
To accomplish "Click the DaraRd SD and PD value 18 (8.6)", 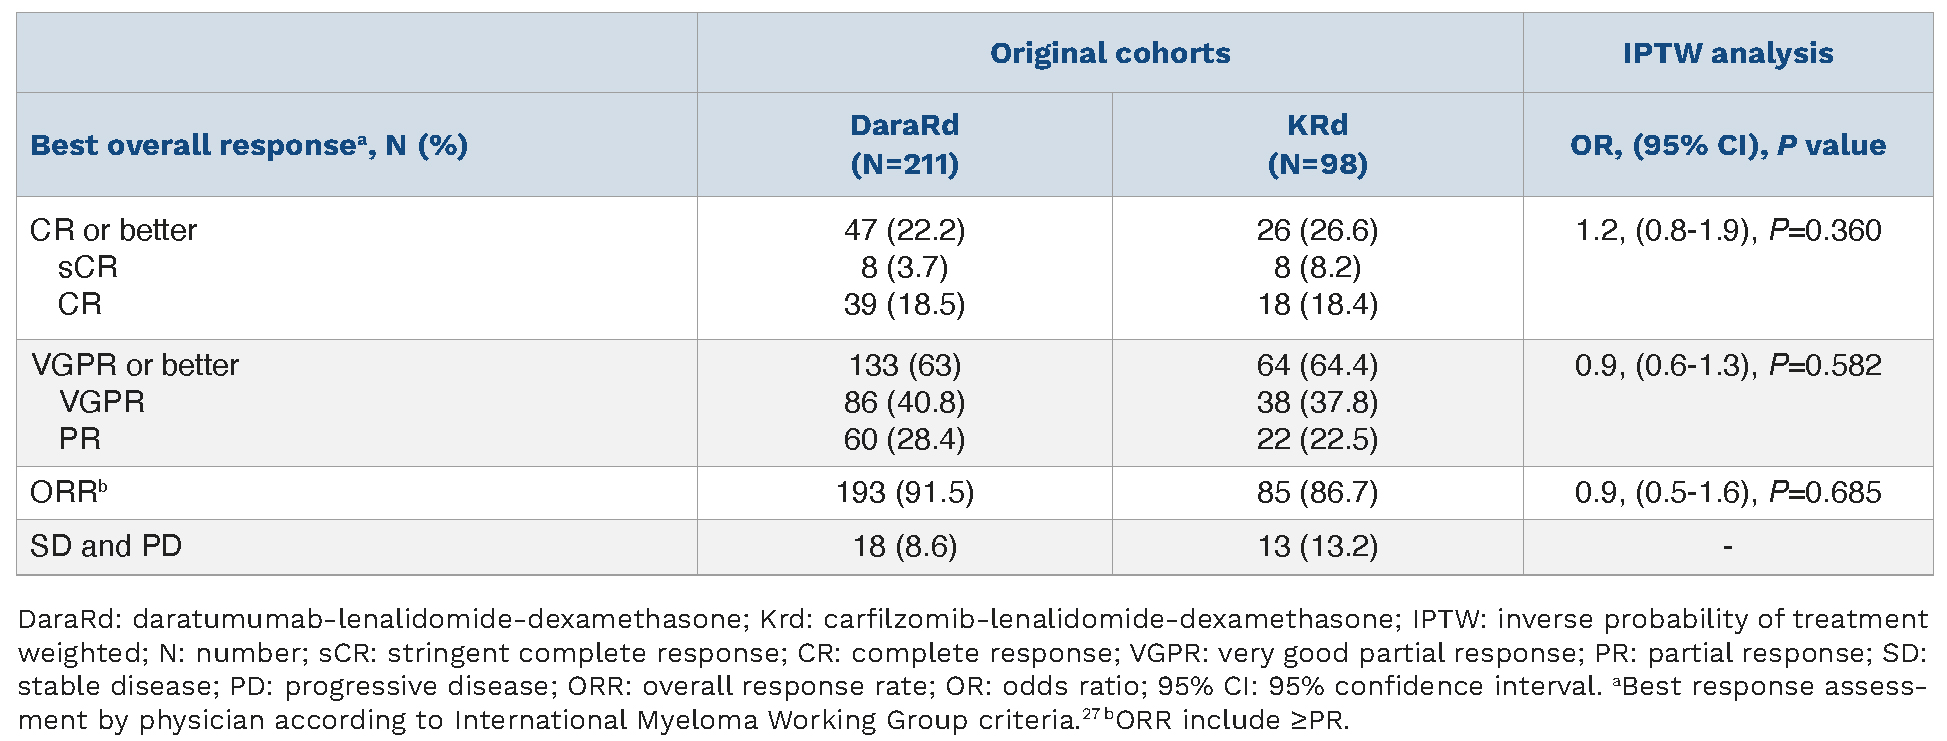I will 904,546.
